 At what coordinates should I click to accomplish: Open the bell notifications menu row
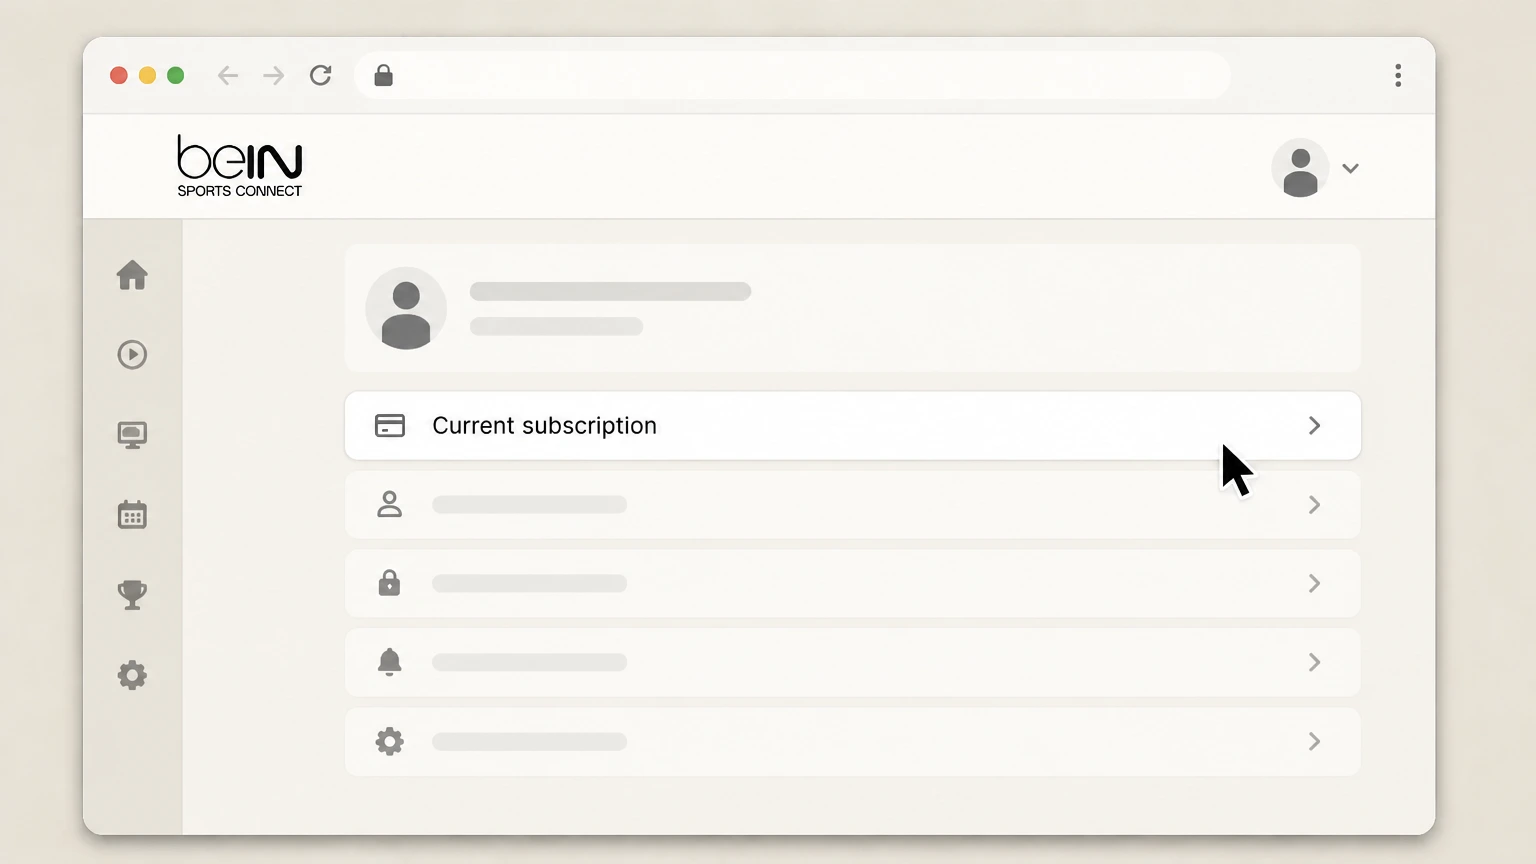point(853,662)
